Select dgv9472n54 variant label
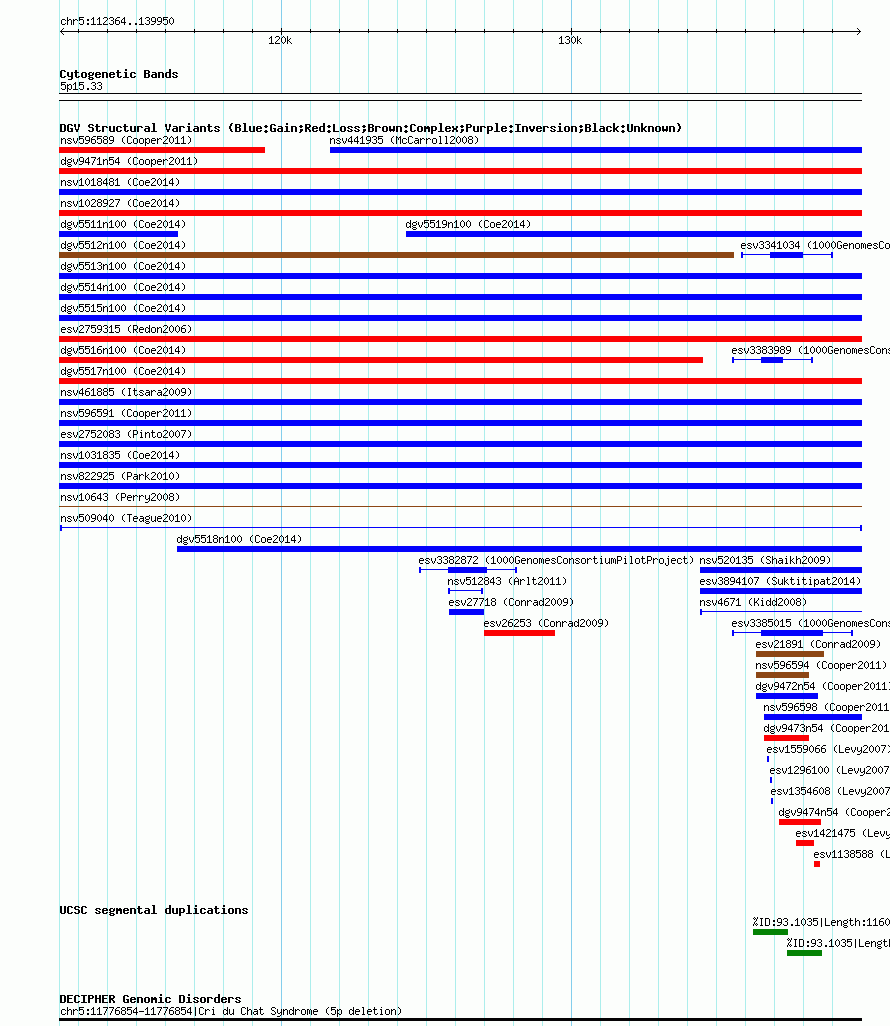The image size is (890, 1026). click(x=823, y=686)
